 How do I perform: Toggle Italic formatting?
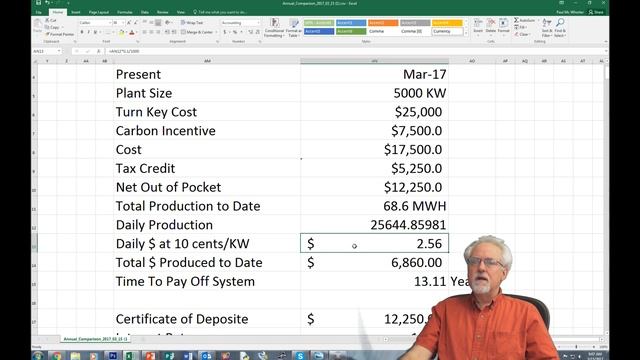click(x=88, y=32)
